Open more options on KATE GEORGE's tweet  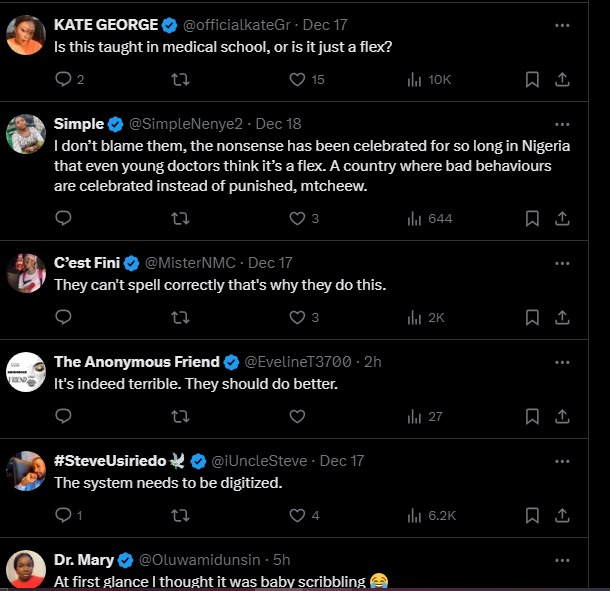click(562, 22)
